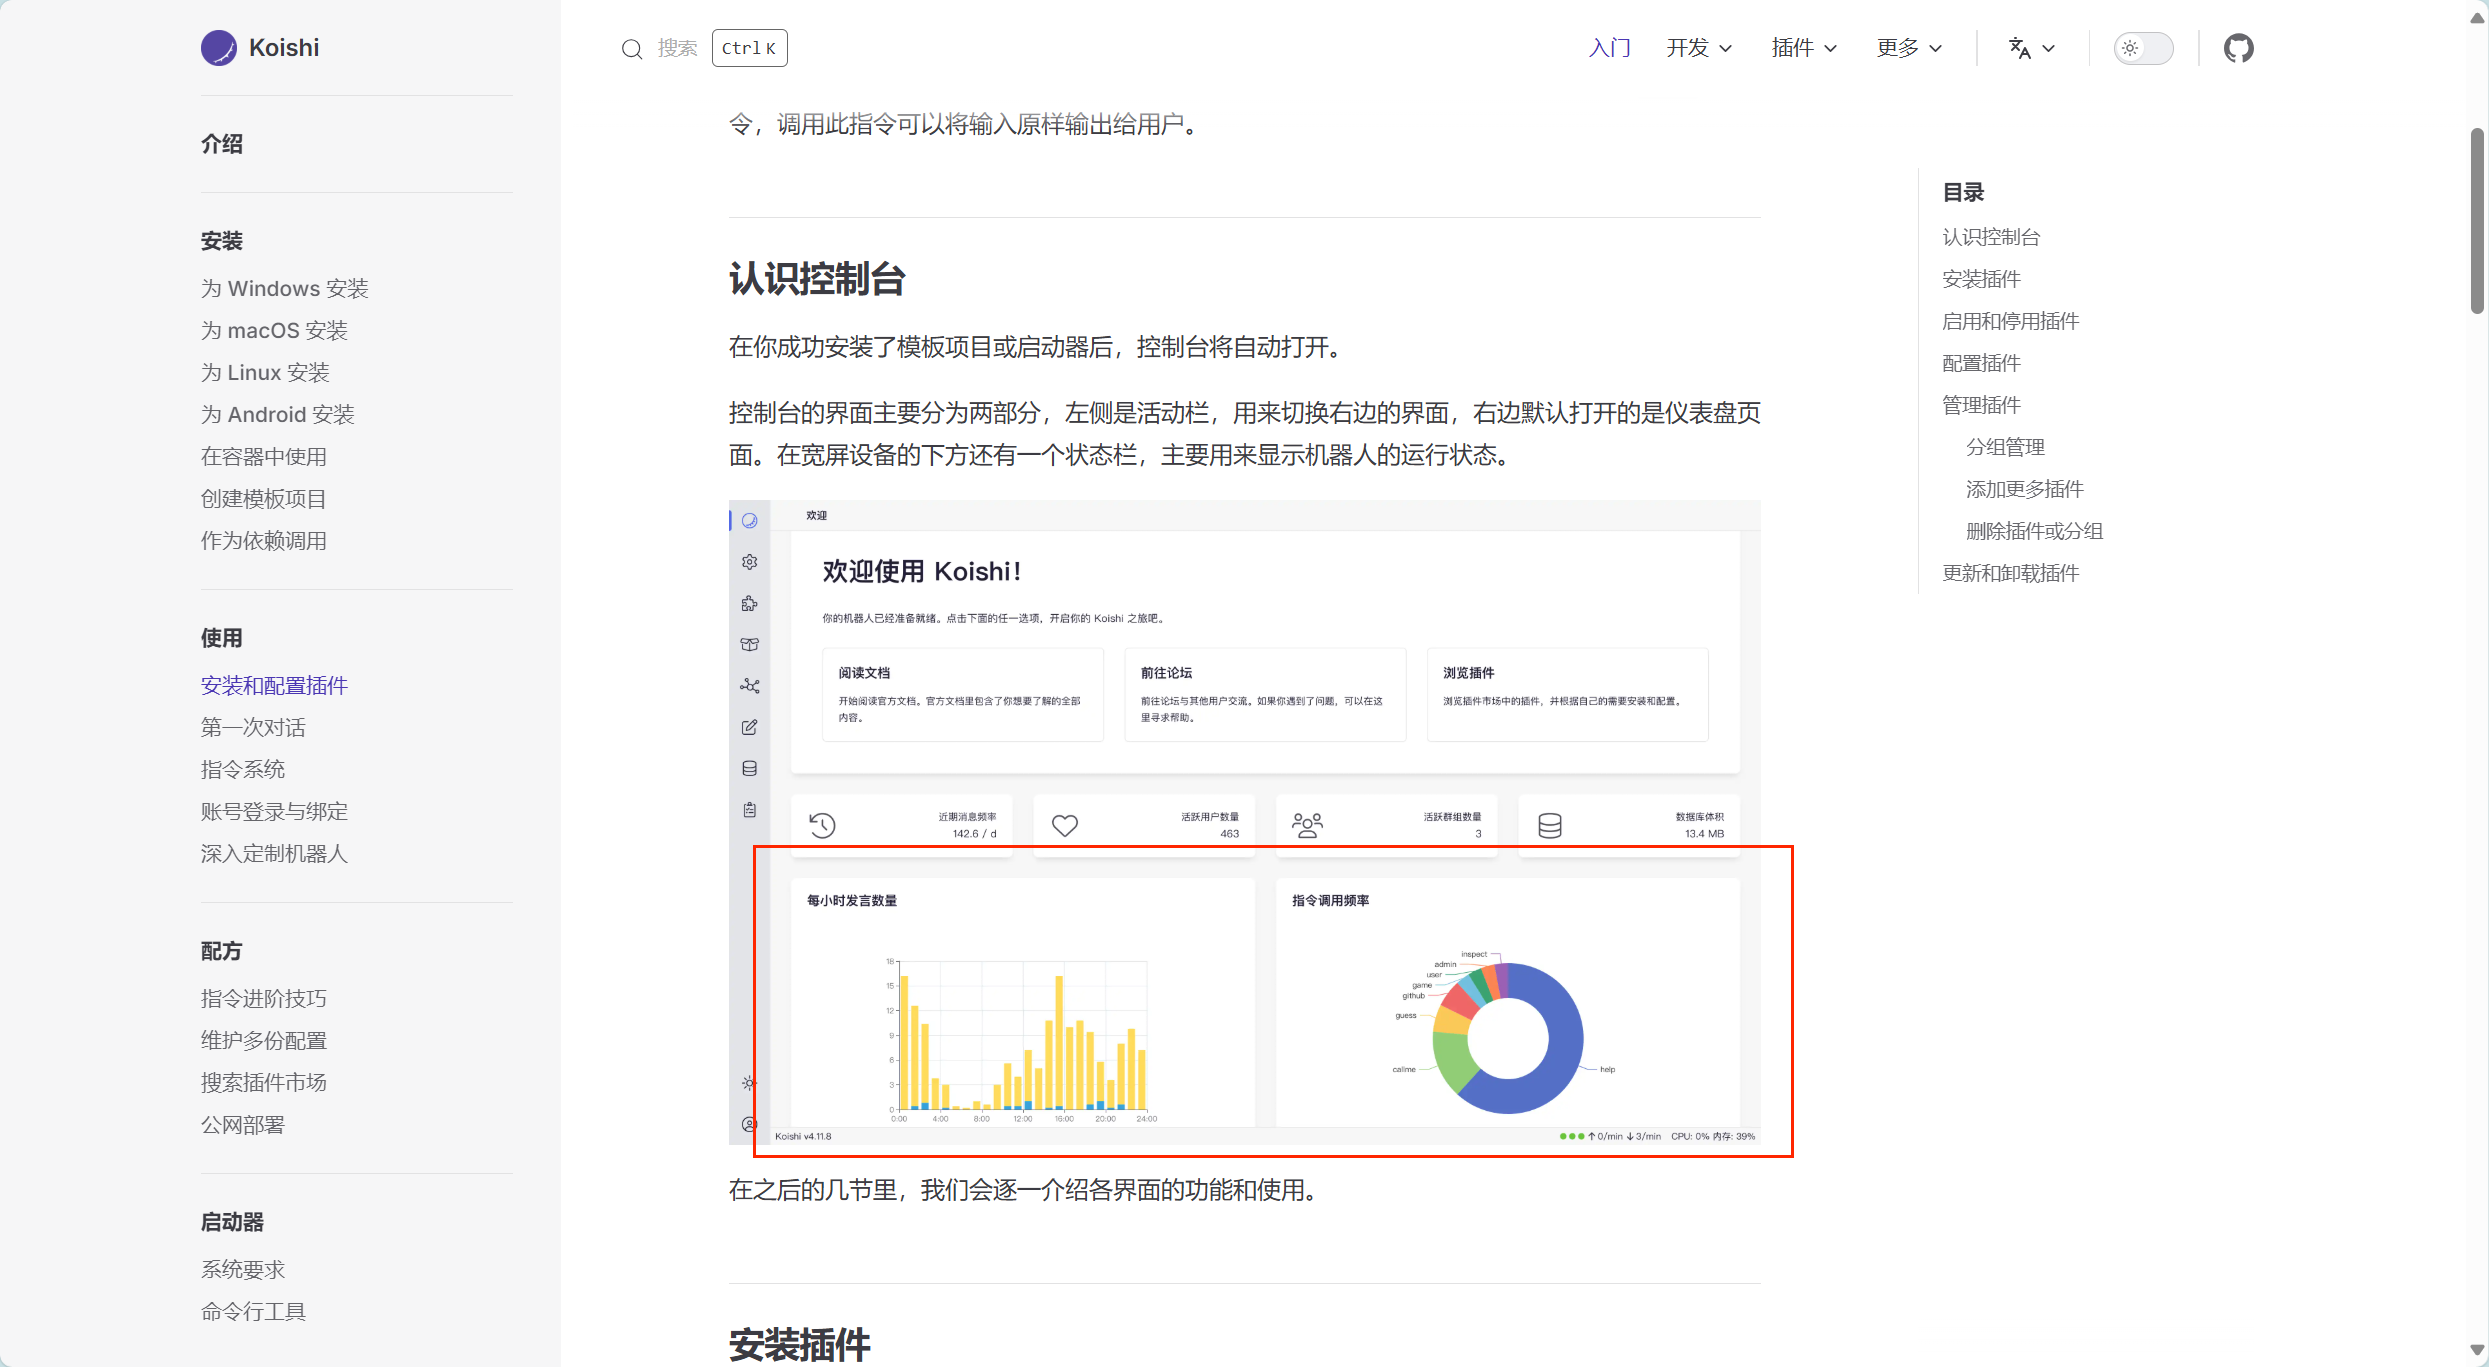The width and height of the screenshot is (2489, 1367).
Task: Open 系统要求 launcher page
Action: 243,1270
